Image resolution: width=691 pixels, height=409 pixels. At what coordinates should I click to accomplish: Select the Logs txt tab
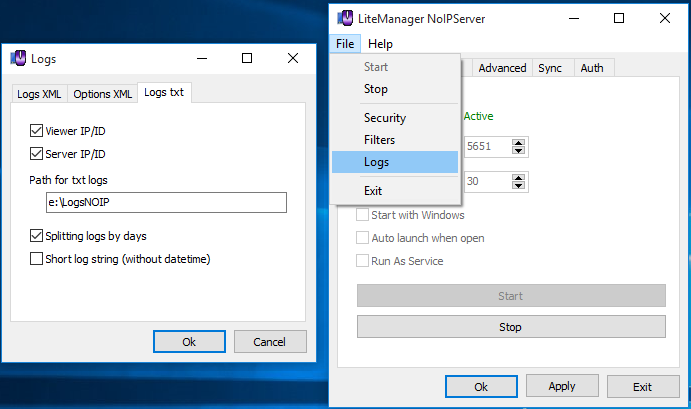(164, 92)
